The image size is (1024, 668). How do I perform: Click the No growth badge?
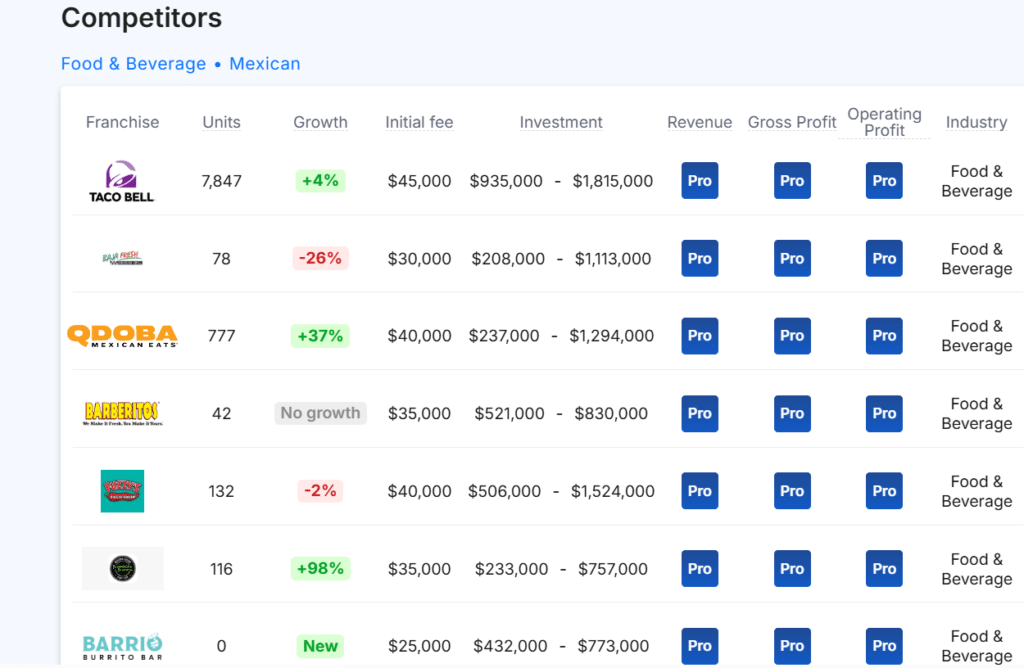point(320,413)
